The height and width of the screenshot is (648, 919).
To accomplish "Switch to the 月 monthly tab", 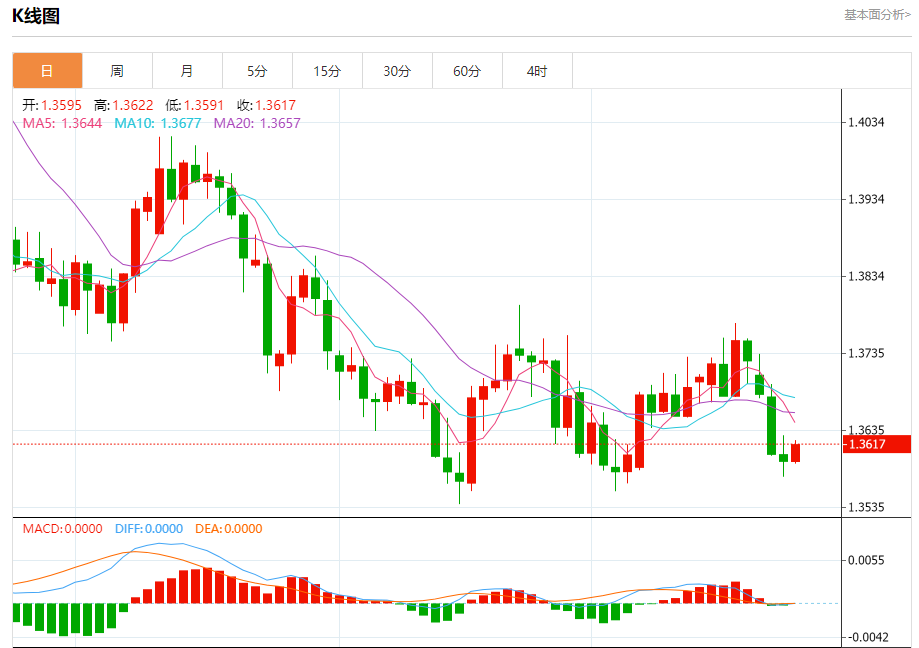I will 187,71.
